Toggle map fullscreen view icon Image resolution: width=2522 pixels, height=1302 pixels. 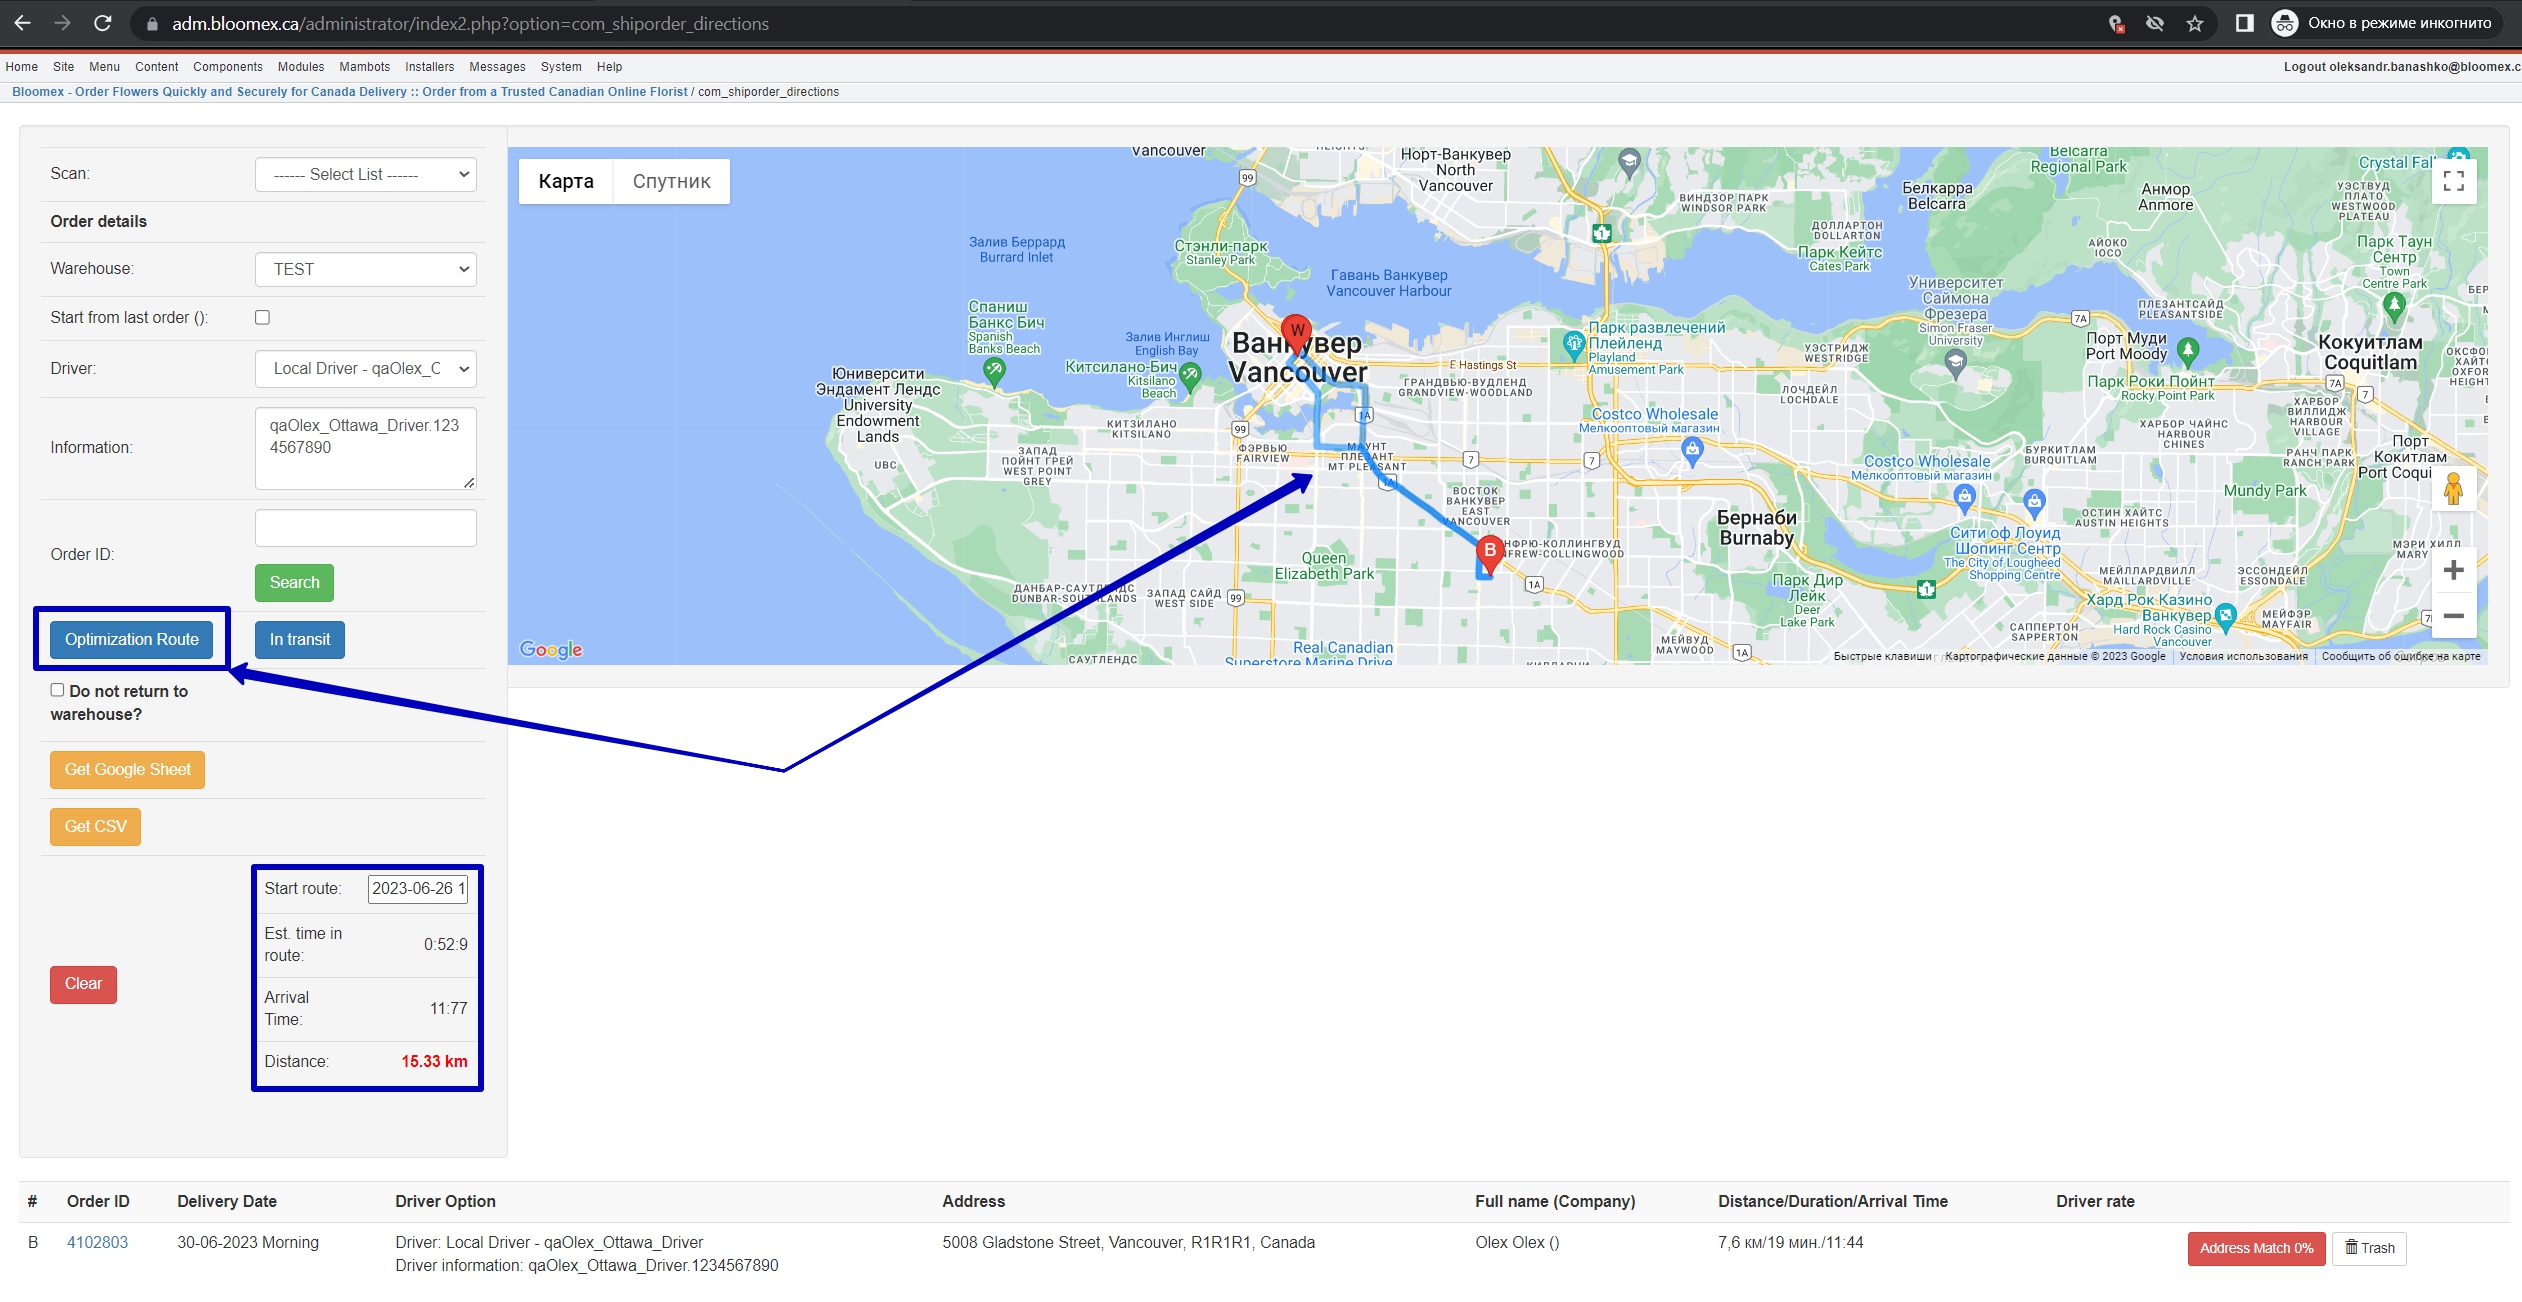(2453, 181)
